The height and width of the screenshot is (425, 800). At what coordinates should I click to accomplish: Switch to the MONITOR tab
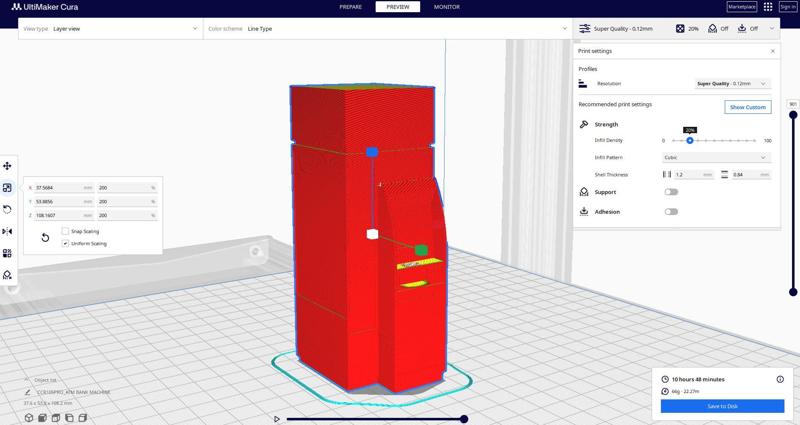447,7
